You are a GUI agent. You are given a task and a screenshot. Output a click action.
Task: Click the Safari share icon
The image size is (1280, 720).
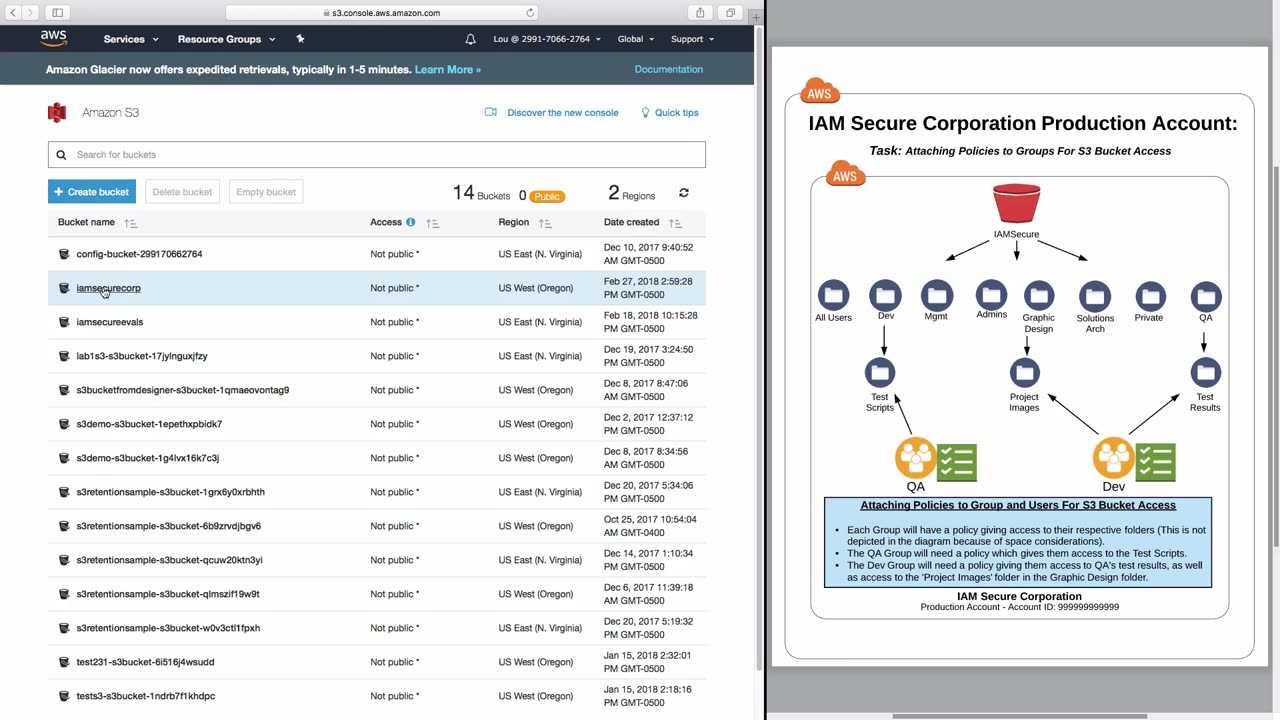coord(700,13)
